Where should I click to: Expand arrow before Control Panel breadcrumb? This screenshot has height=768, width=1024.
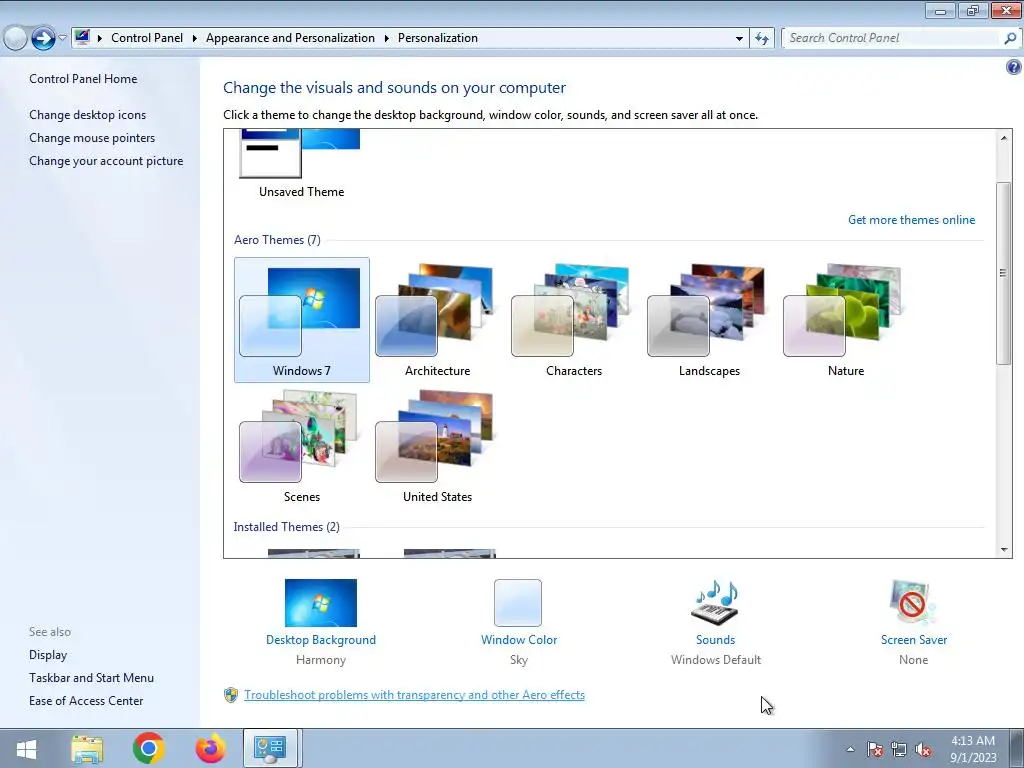[x=100, y=39]
